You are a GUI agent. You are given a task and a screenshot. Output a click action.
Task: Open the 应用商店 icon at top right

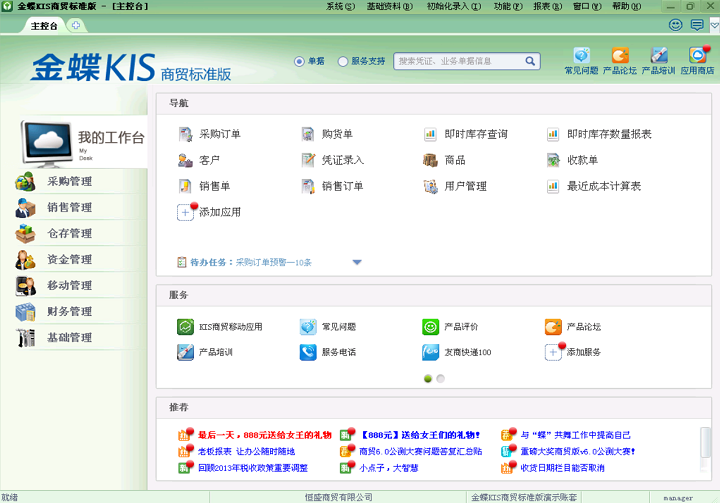coord(697,56)
